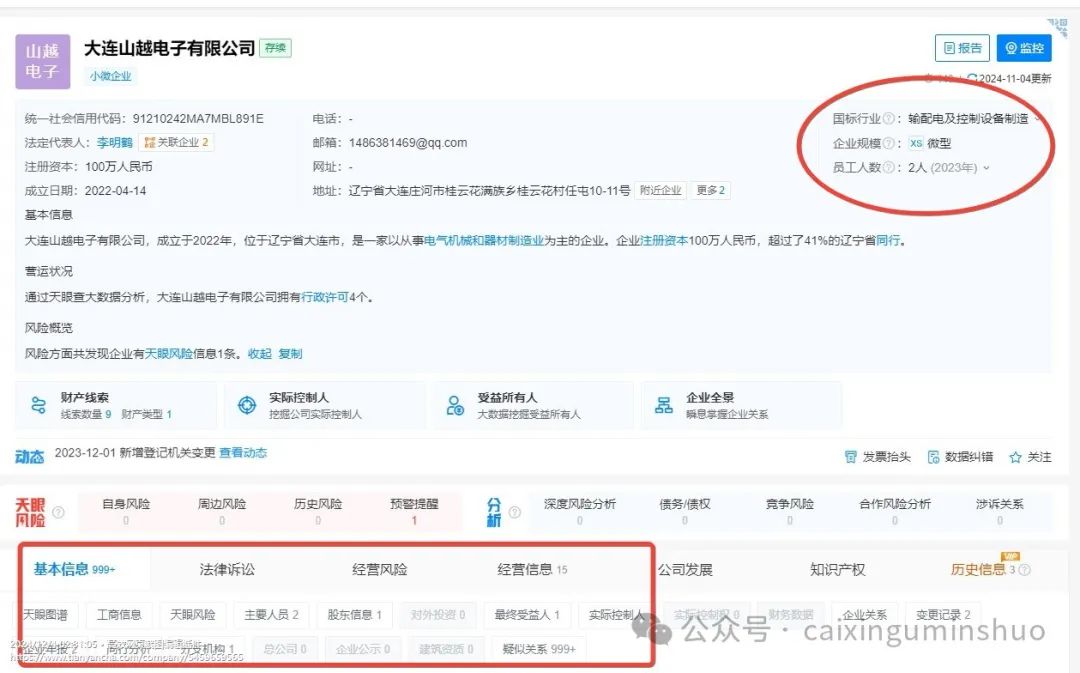
Task: Click the 存续 status badge
Action: click(276, 48)
